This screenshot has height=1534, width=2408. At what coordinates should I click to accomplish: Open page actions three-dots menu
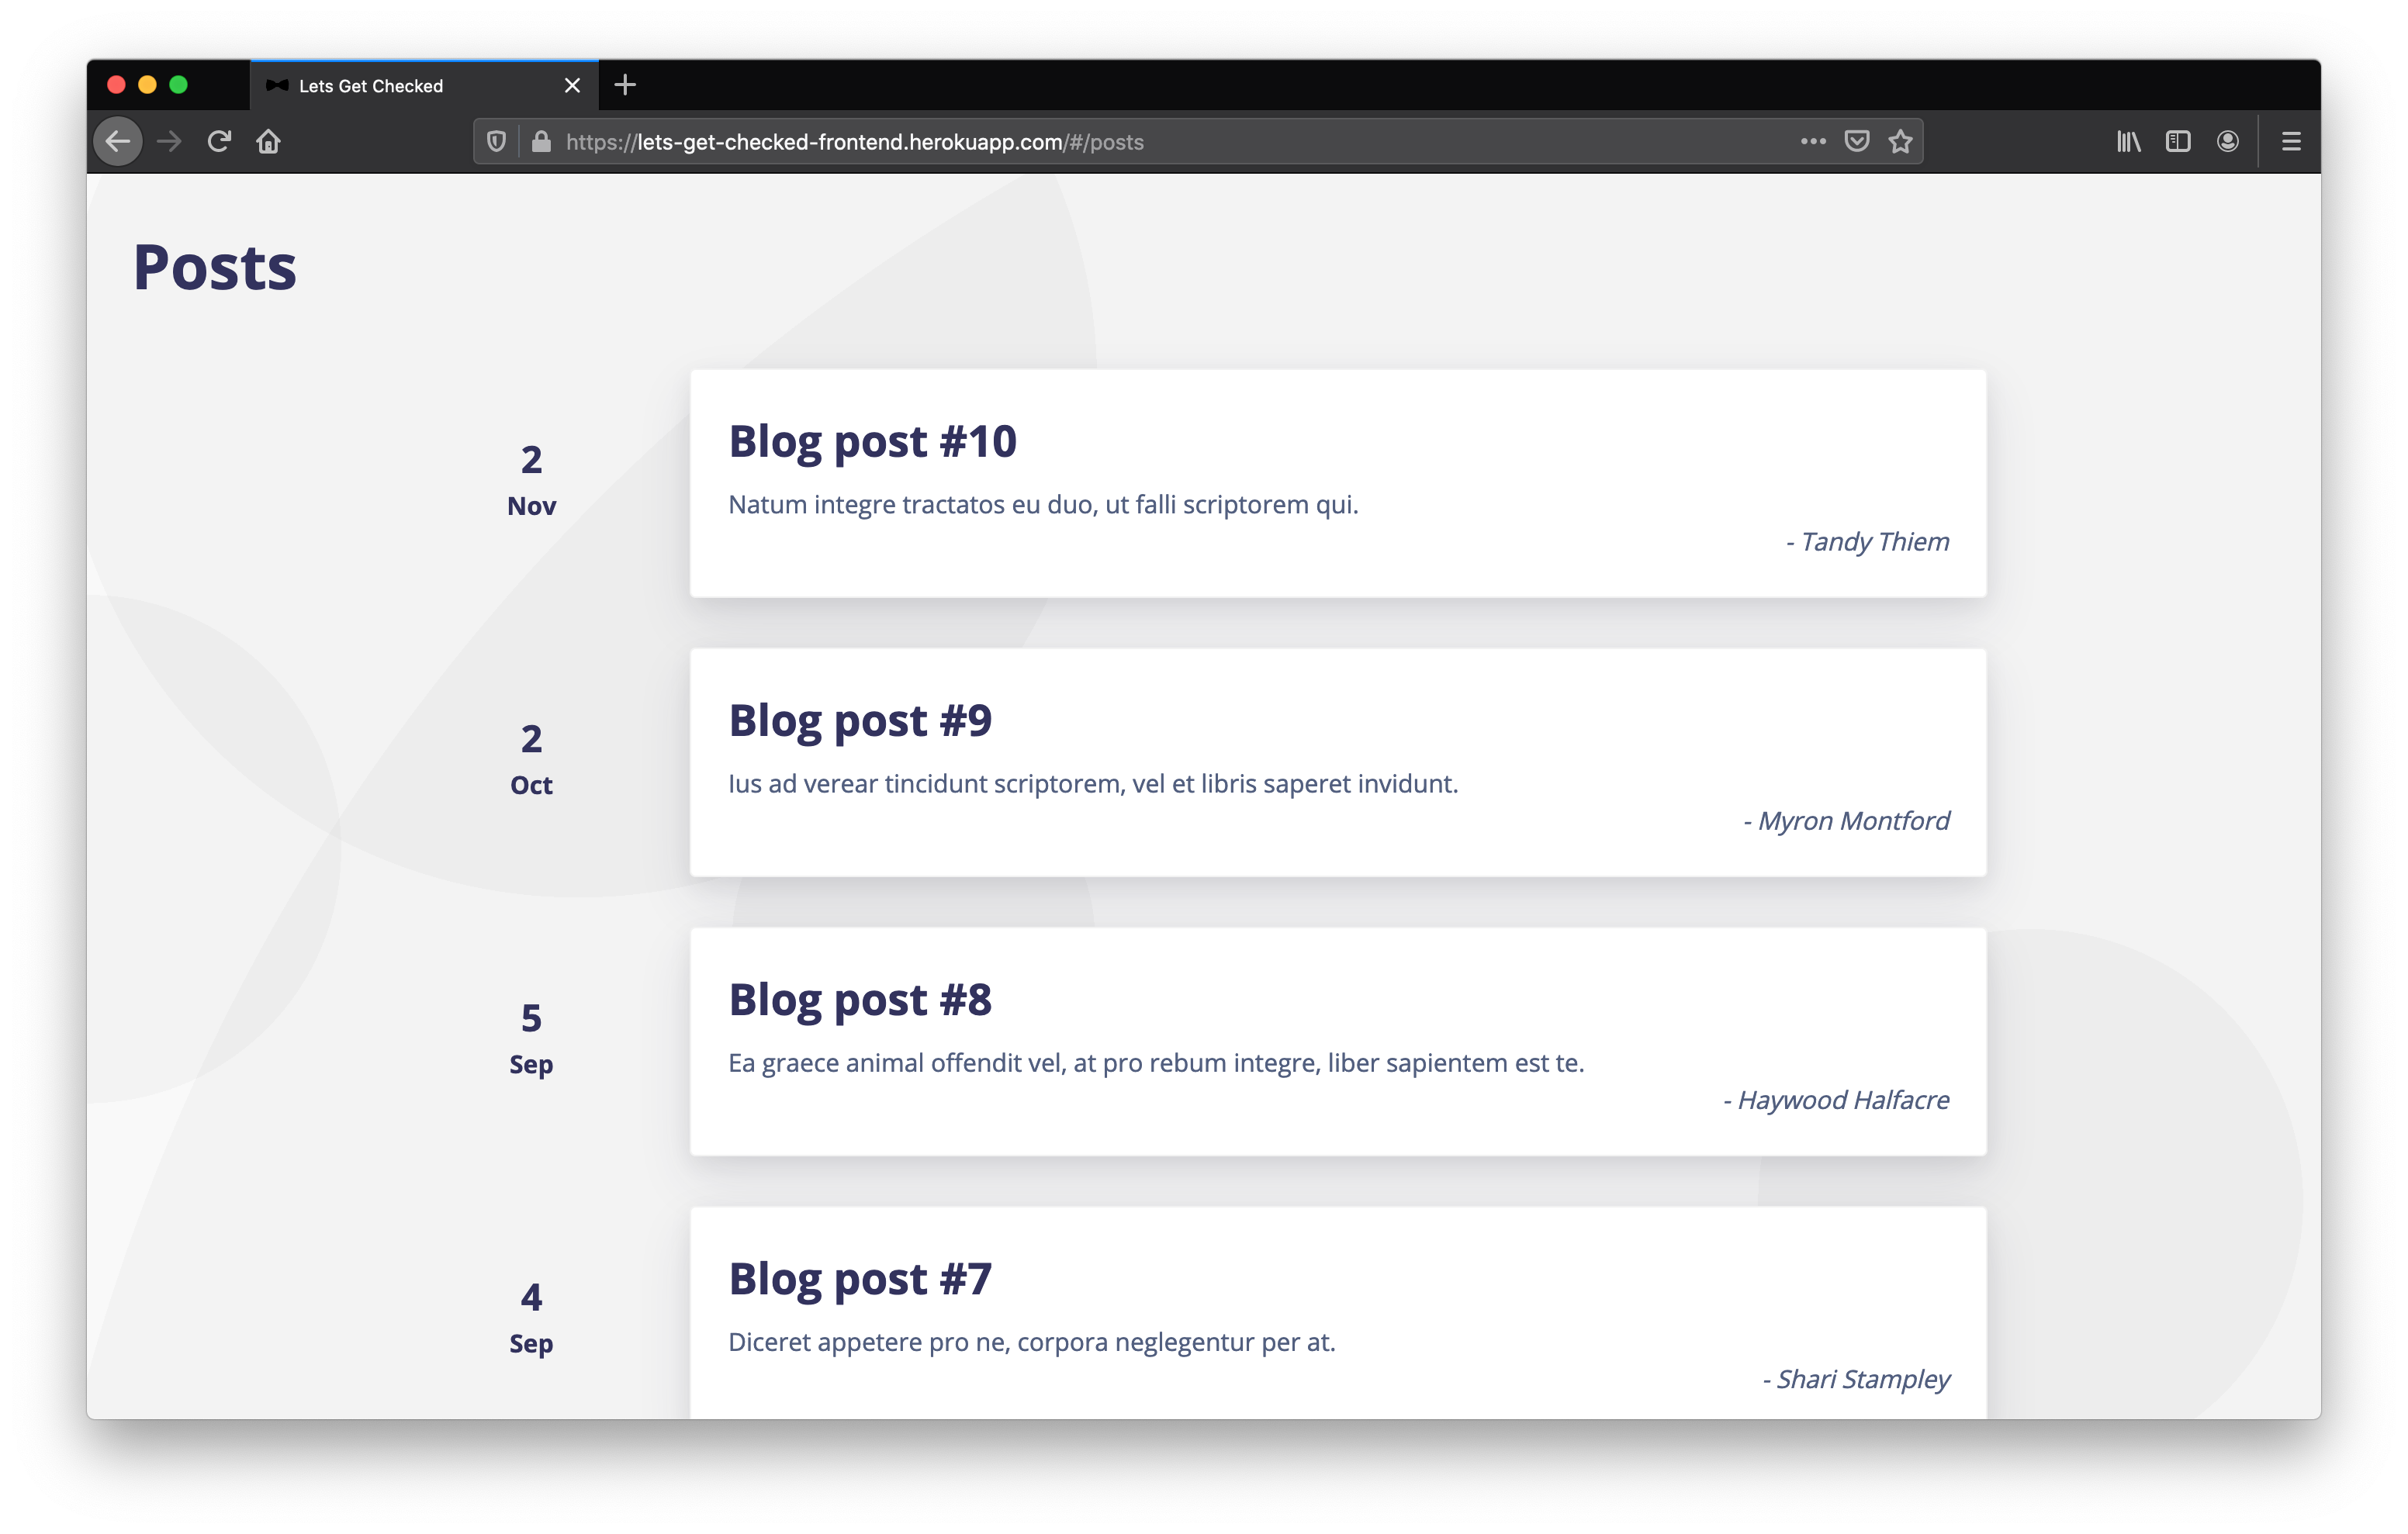point(1812,141)
